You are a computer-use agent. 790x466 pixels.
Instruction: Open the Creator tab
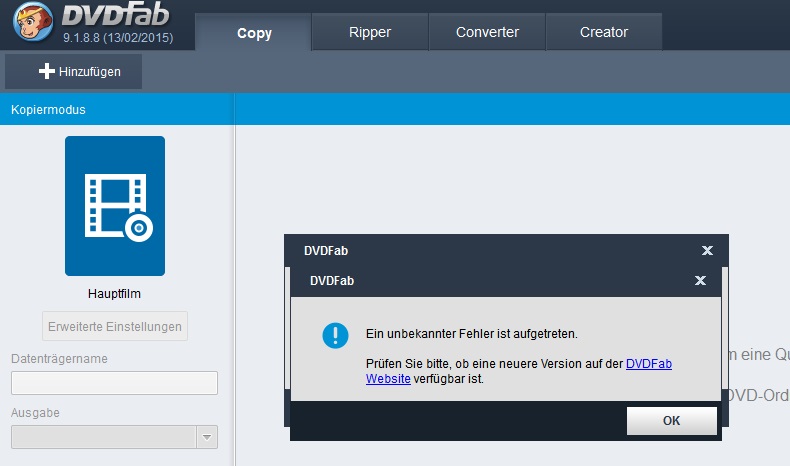tap(604, 32)
